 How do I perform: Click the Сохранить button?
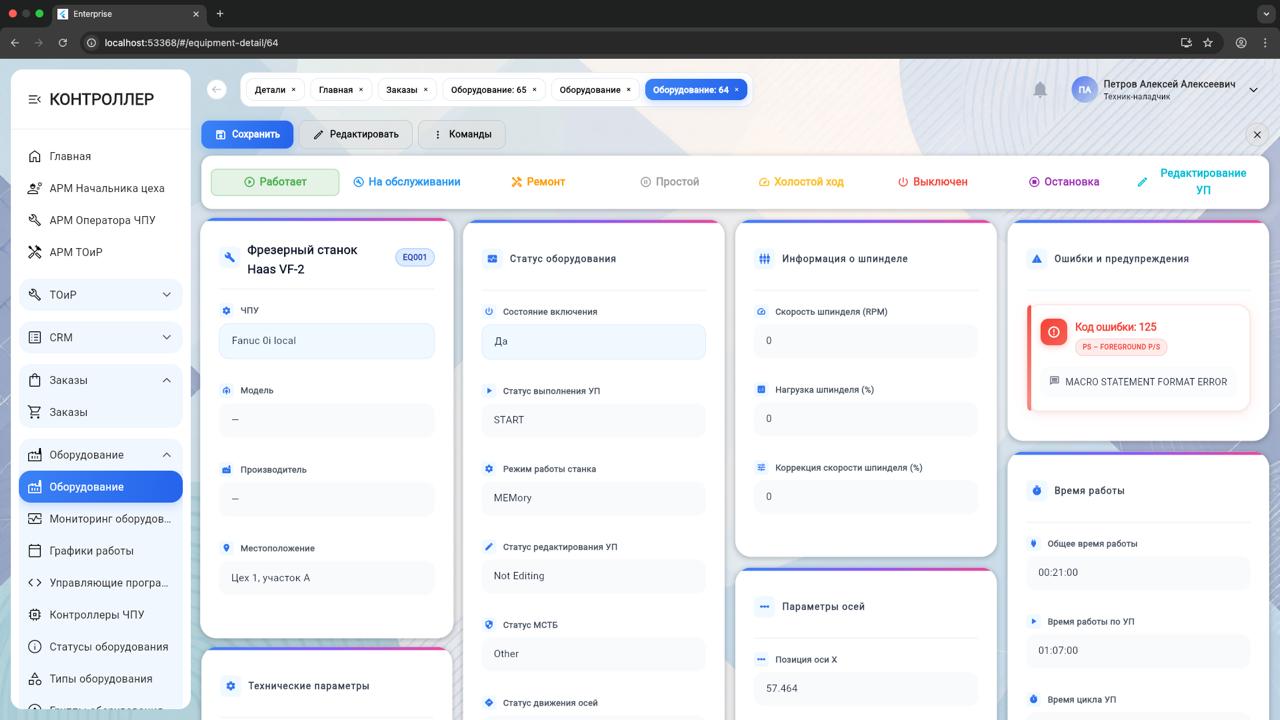[247, 134]
